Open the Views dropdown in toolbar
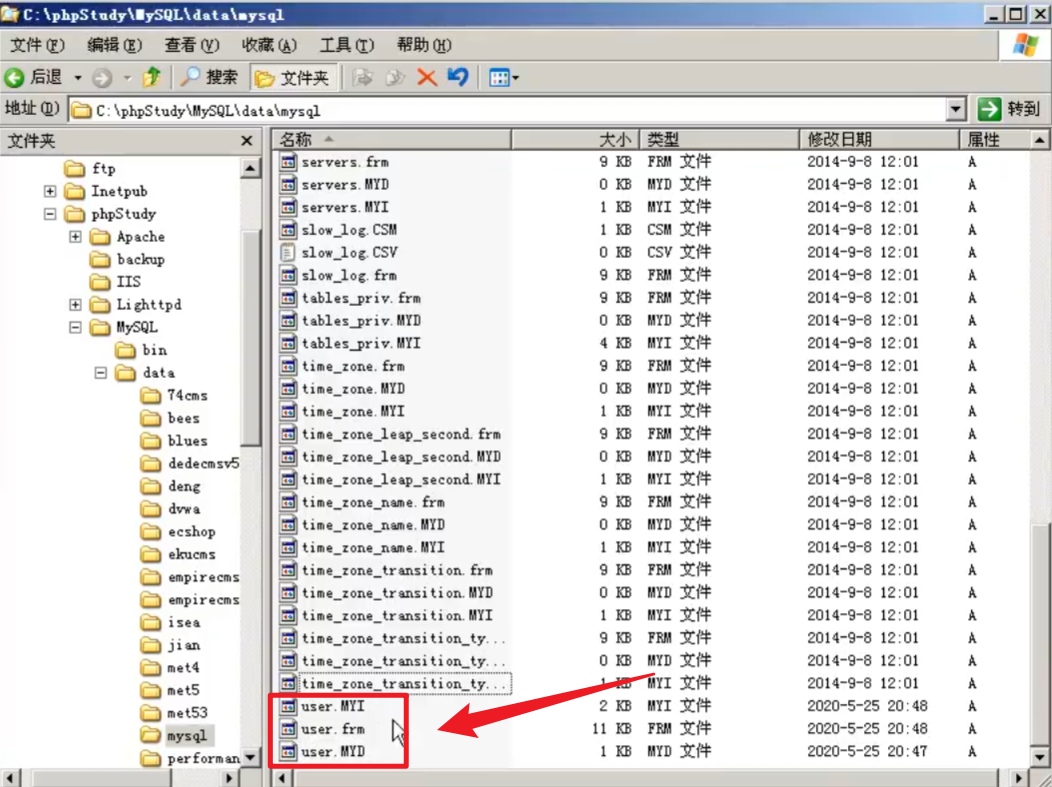Viewport: 1052px width, 787px height. [x=505, y=77]
